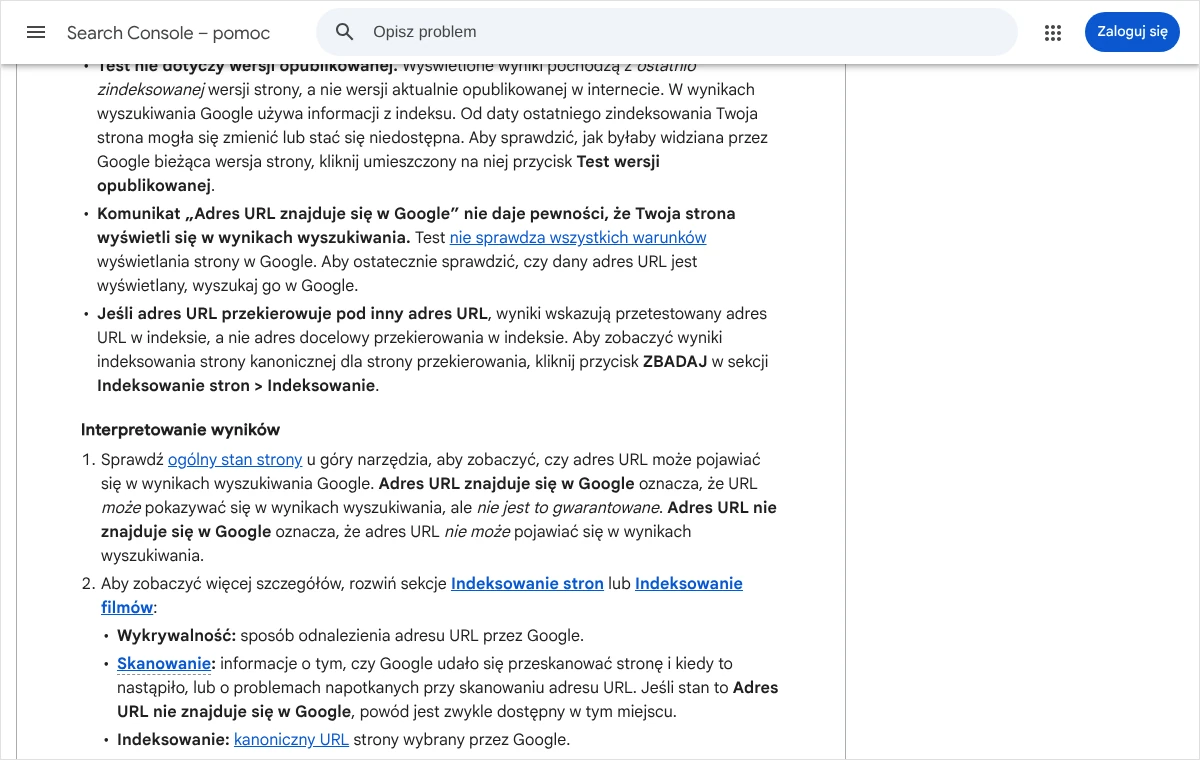Click the bold "Indeksowanie stron > Indeksowanie" text
Image resolution: width=1200 pixels, height=760 pixels.
click(x=236, y=386)
